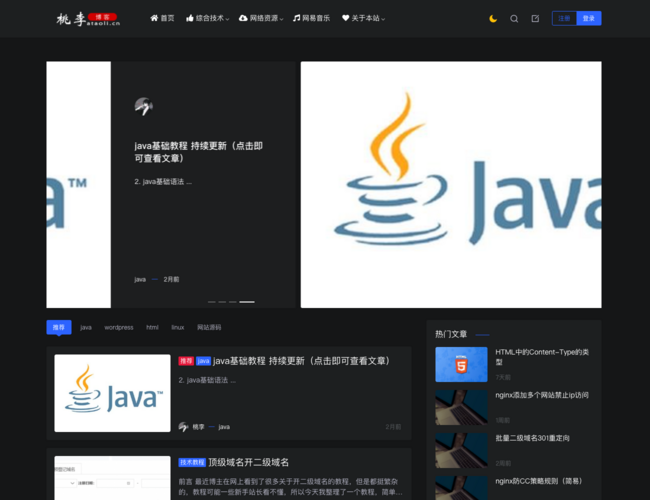The width and height of the screenshot is (650, 500).
Task: Click the 7天前 timestamp in hot articles
Action: [x=503, y=377]
